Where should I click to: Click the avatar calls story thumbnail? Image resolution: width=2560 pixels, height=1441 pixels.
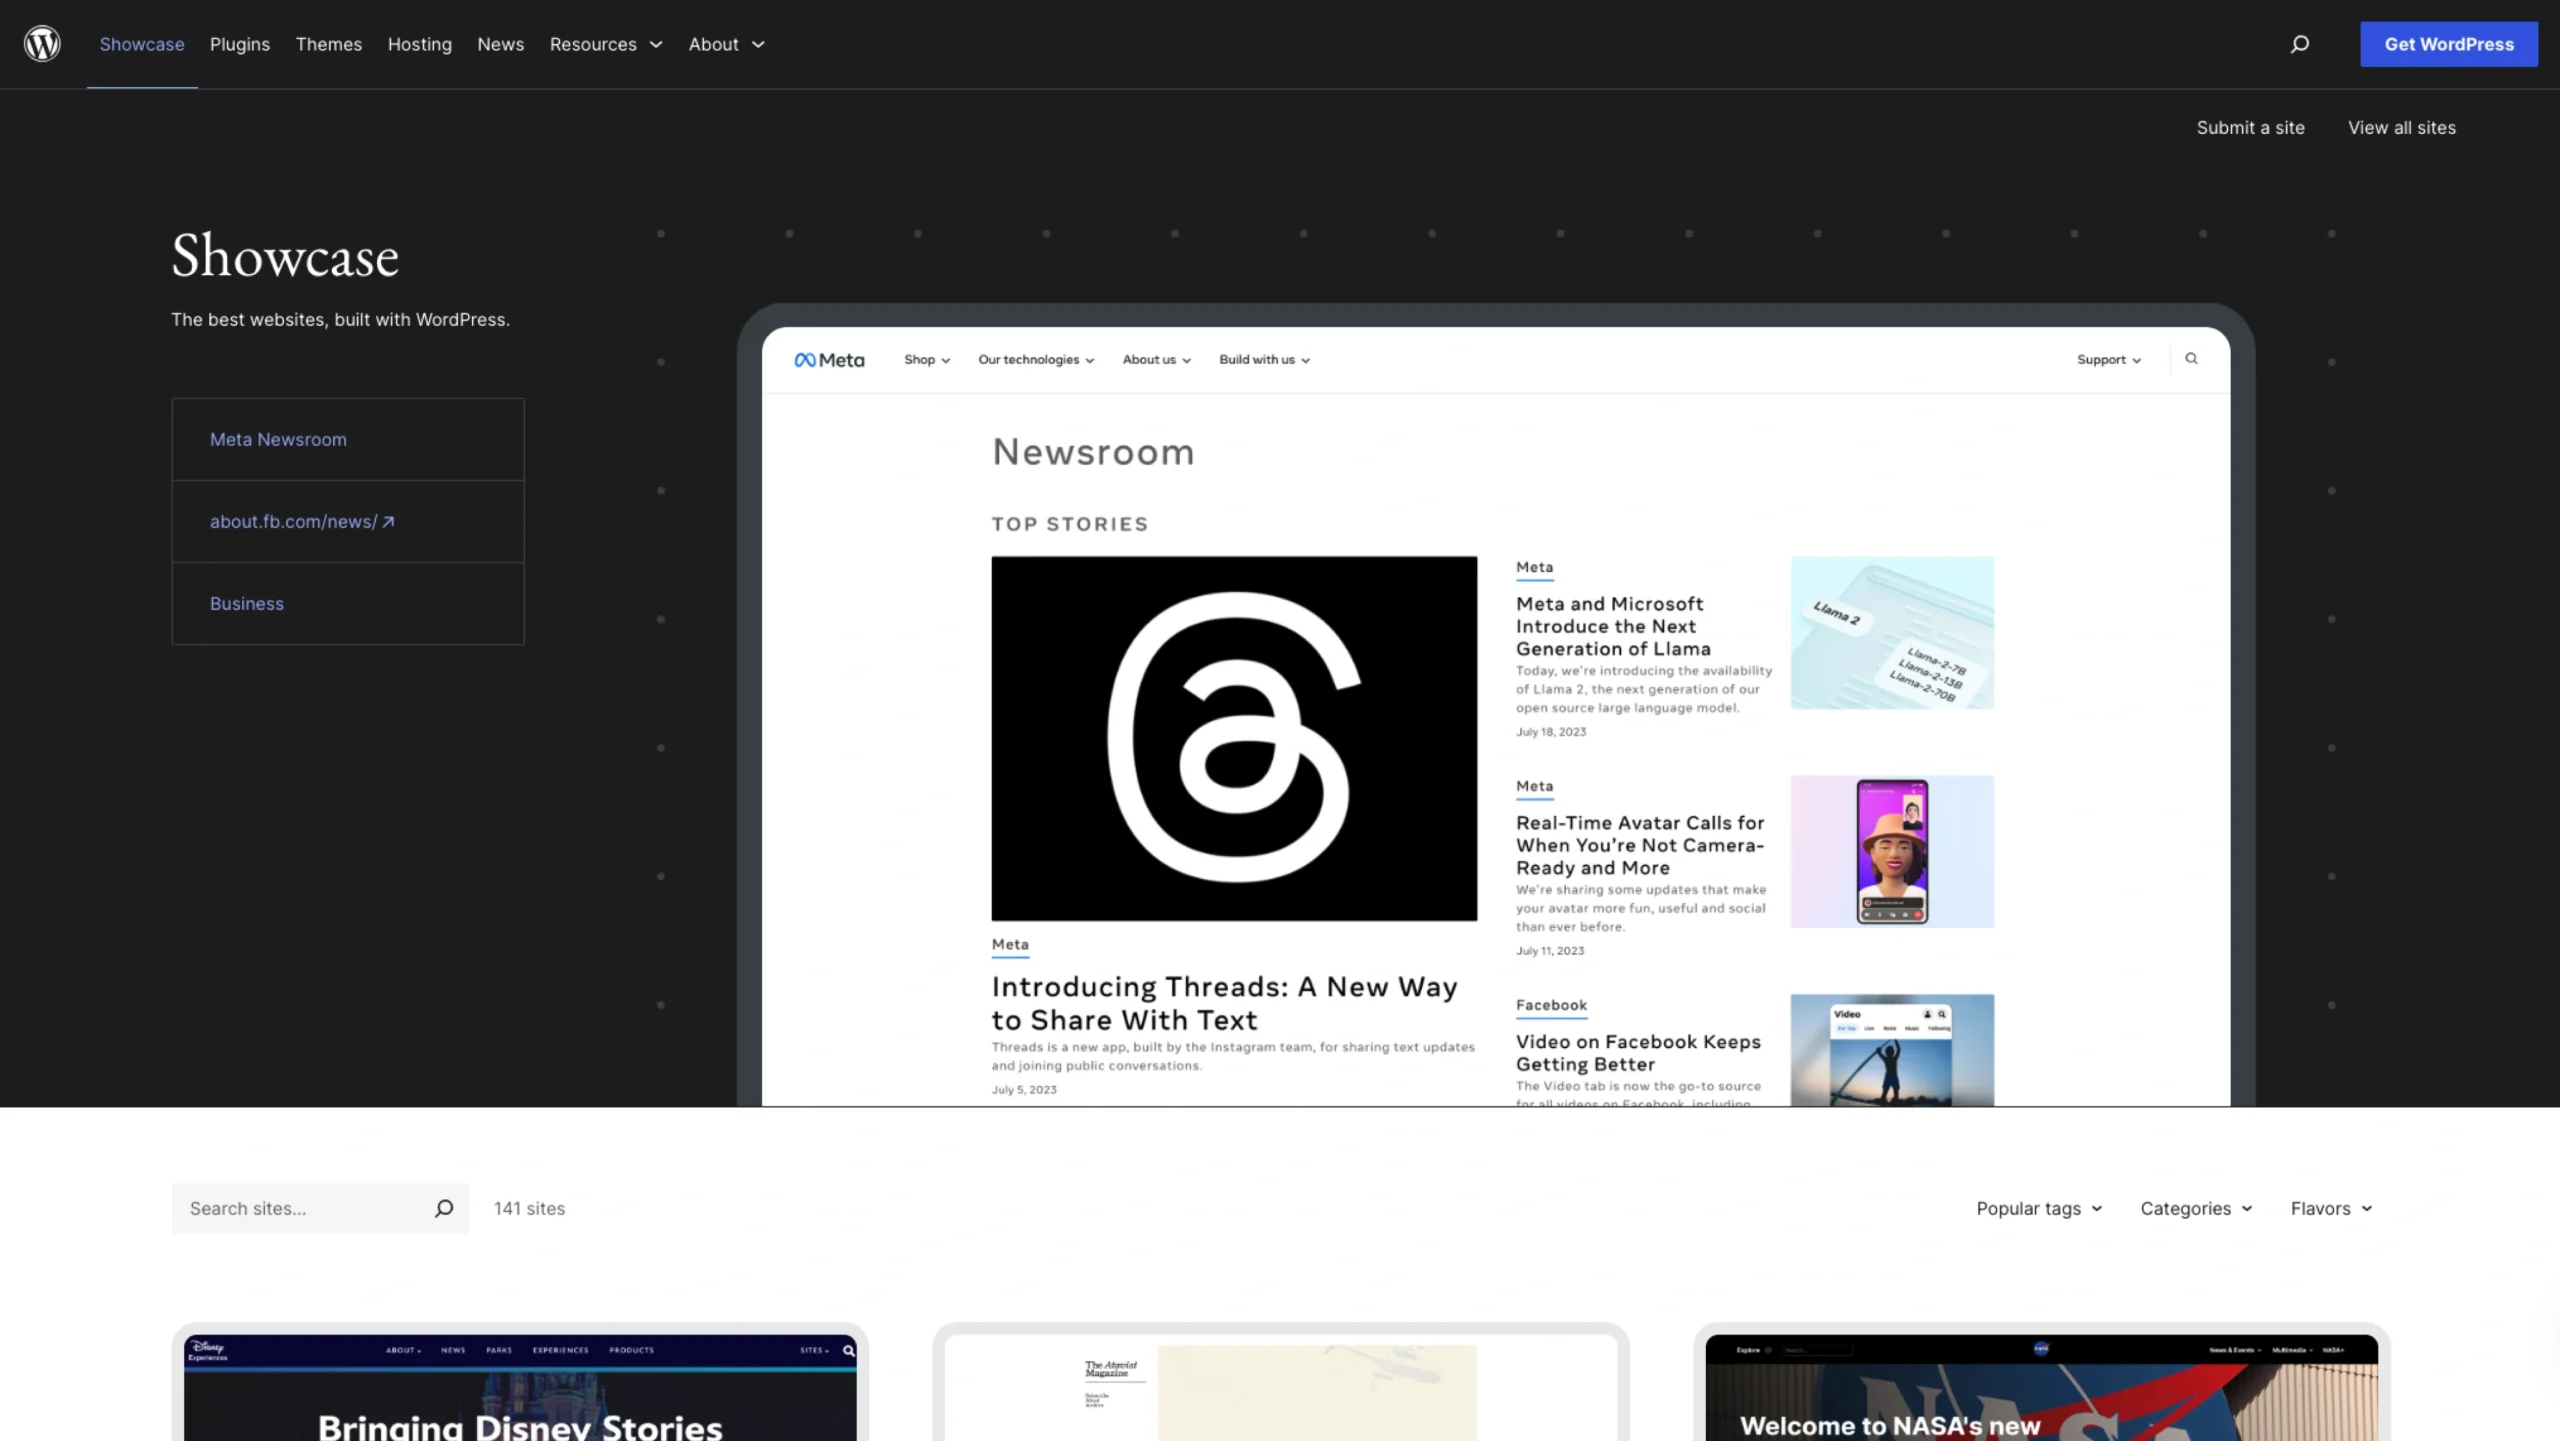[x=1892, y=851]
